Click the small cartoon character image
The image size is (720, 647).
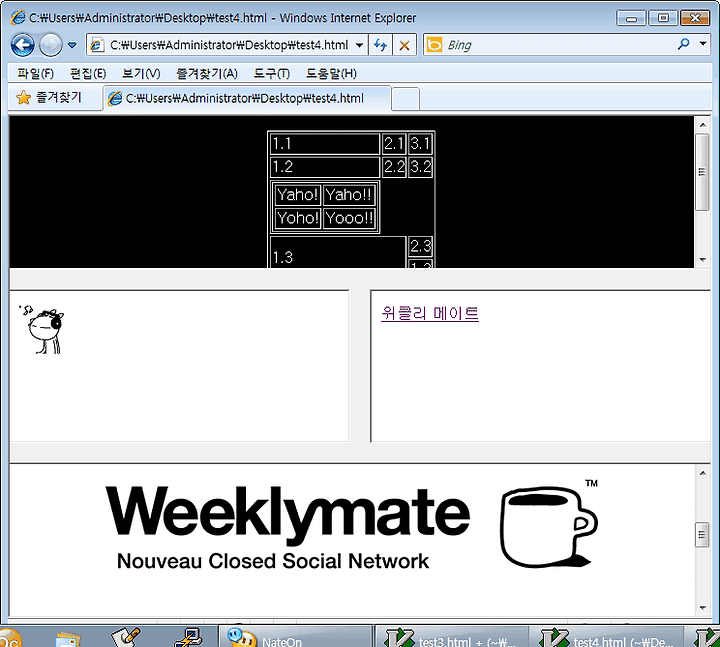(42, 329)
